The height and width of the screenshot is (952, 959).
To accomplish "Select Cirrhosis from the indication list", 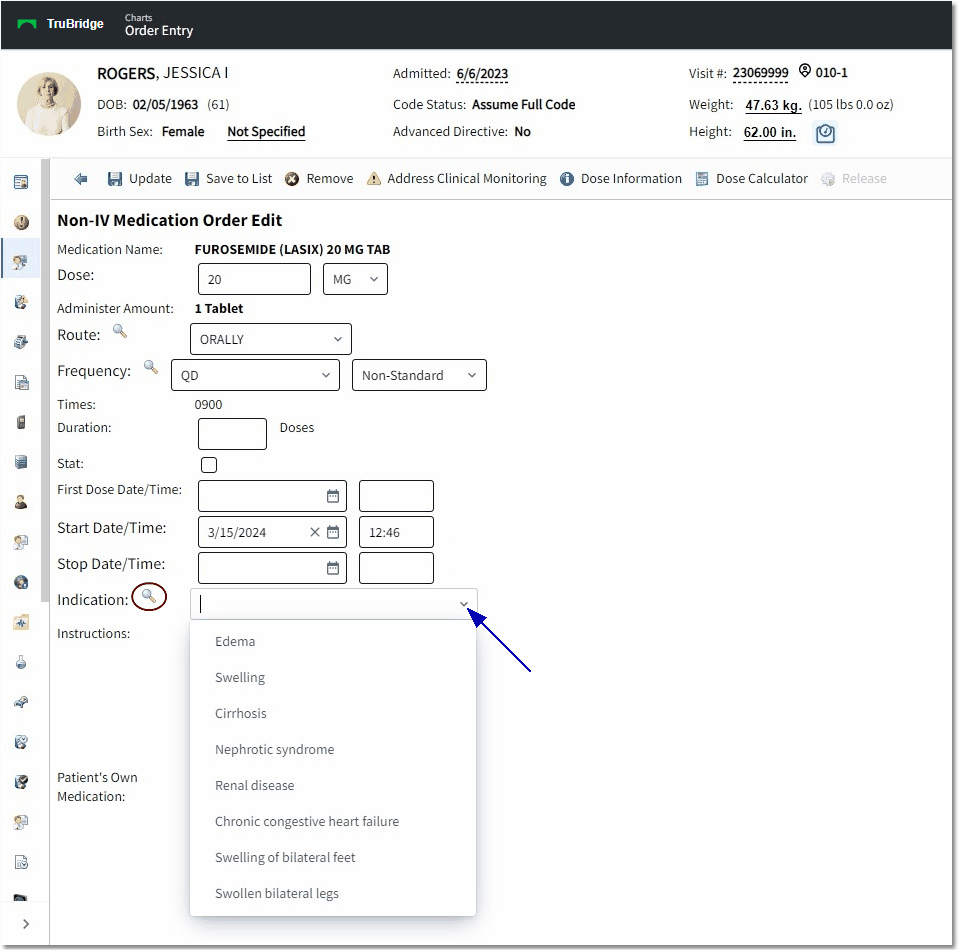I will pos(333,714).
